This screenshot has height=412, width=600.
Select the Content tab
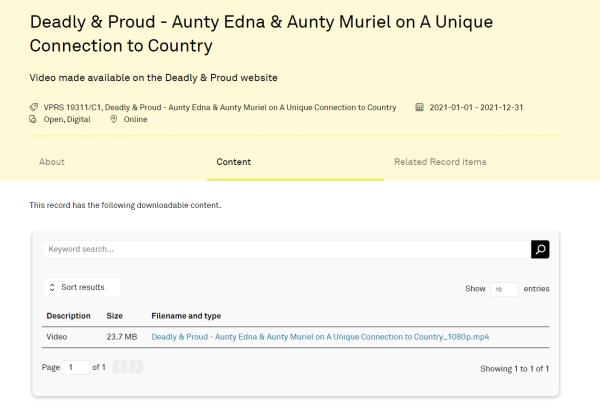point(234,162)
